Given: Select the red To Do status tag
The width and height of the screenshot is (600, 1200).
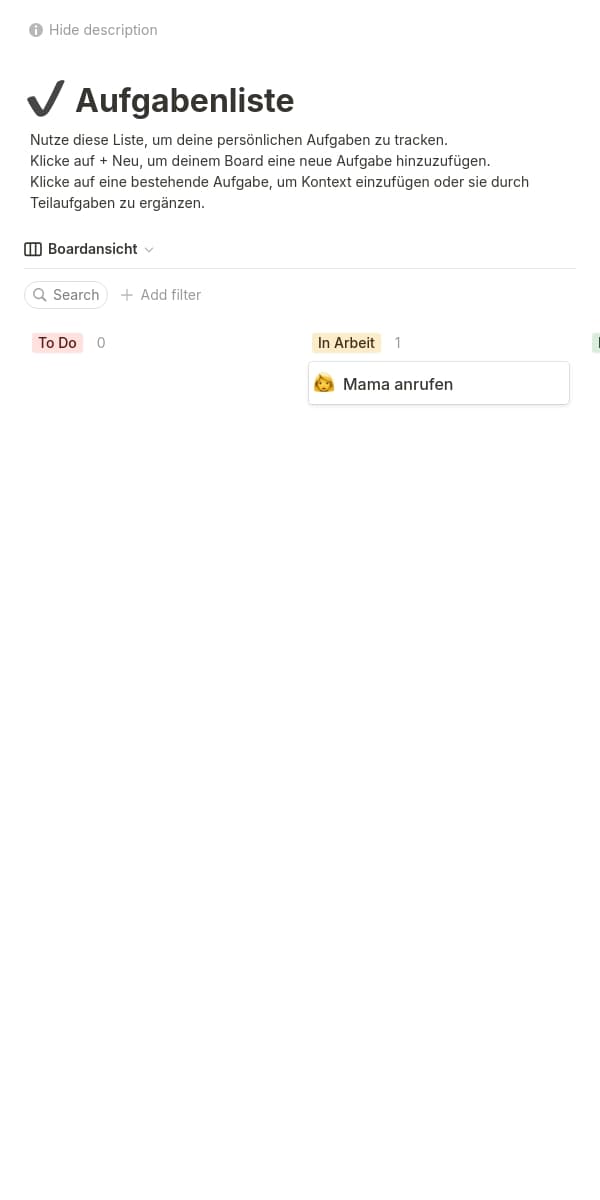Looking at the screenshot, I should [x=57, y=343].
